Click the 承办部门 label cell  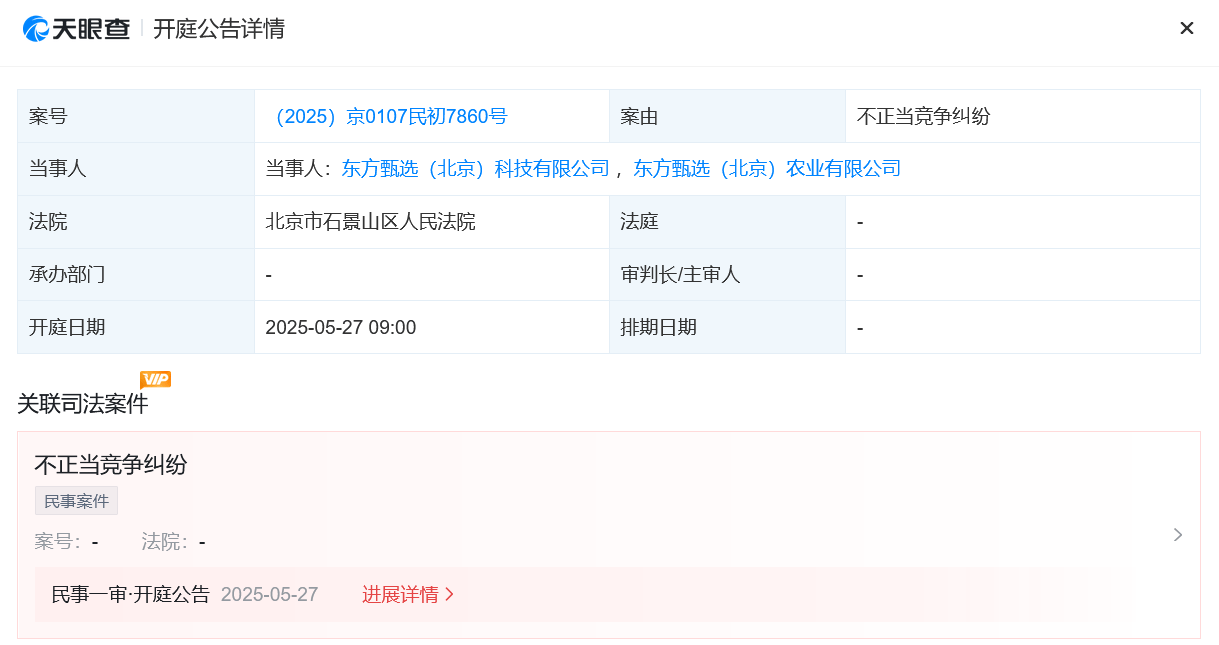pyautogui.click(x=136, y=275)
